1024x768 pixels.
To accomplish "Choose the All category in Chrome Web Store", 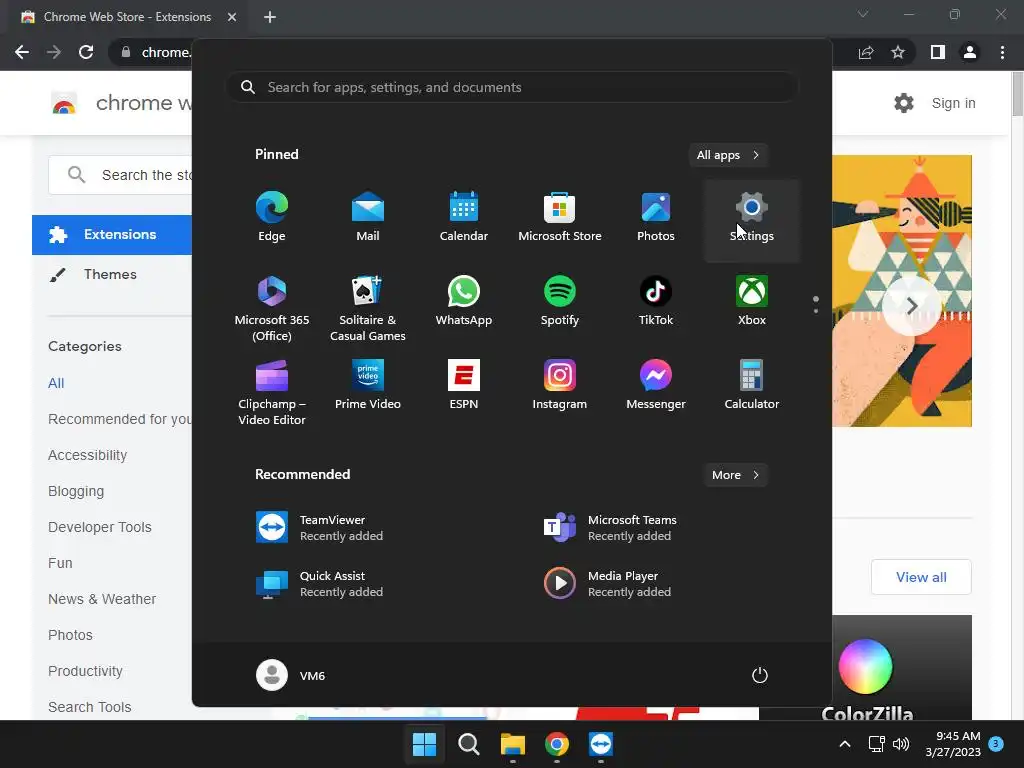I will click(x=56, y=383).
